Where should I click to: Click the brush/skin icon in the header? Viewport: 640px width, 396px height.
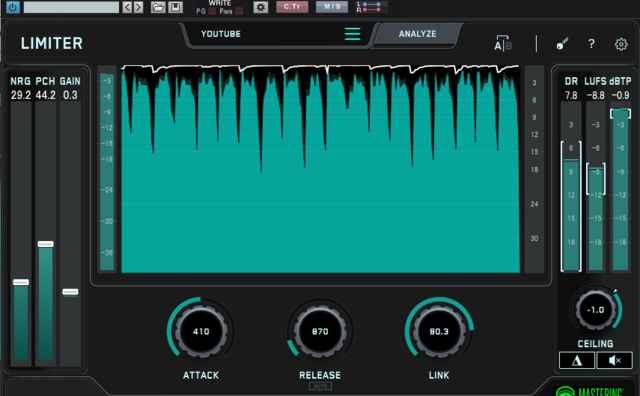click(562, 44)
